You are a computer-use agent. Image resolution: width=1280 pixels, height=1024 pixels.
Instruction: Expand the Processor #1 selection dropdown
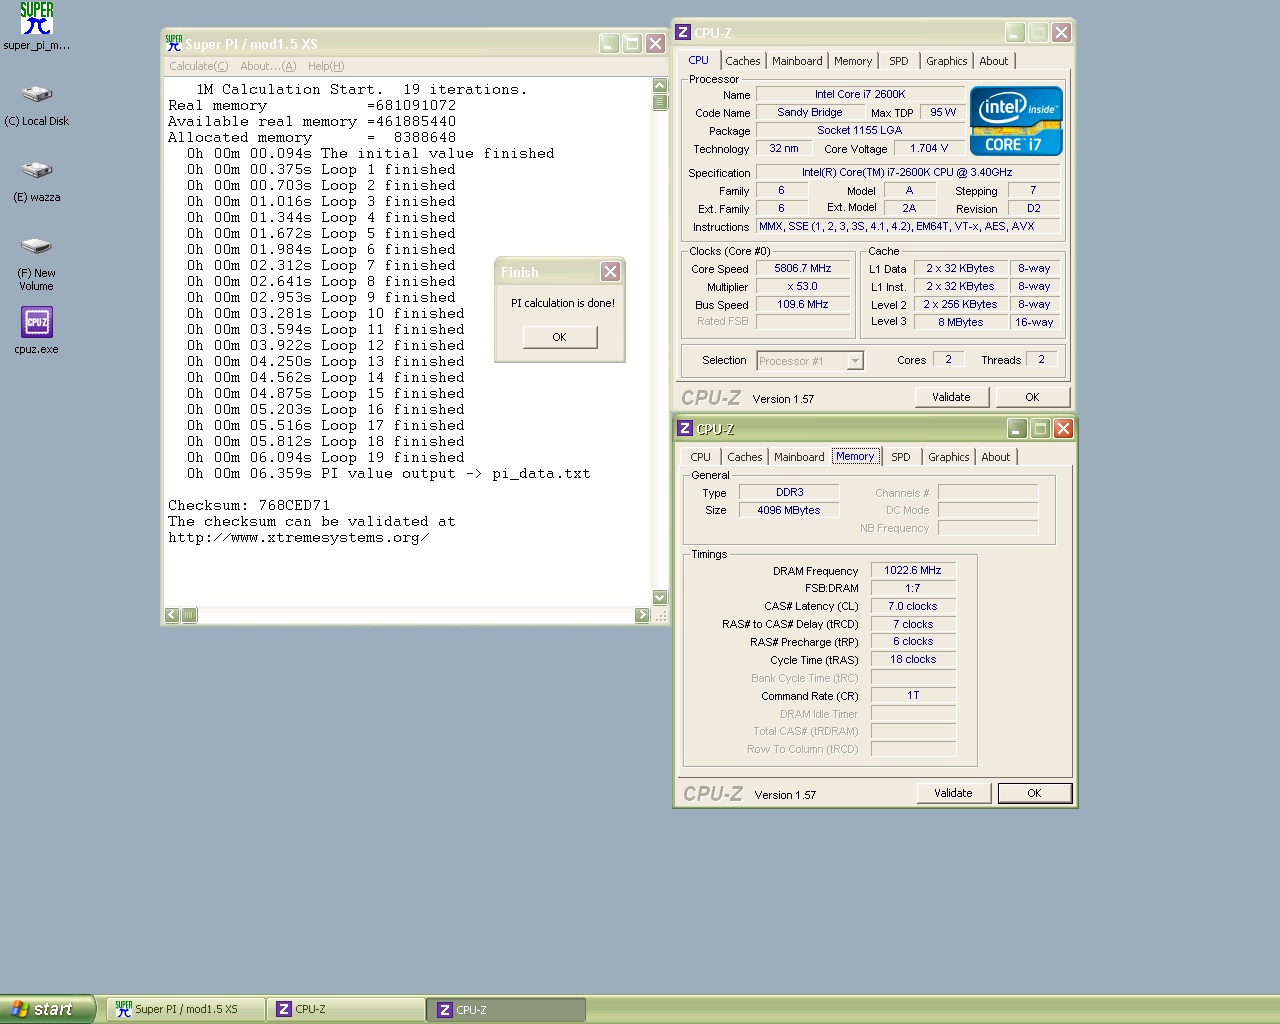855,361
